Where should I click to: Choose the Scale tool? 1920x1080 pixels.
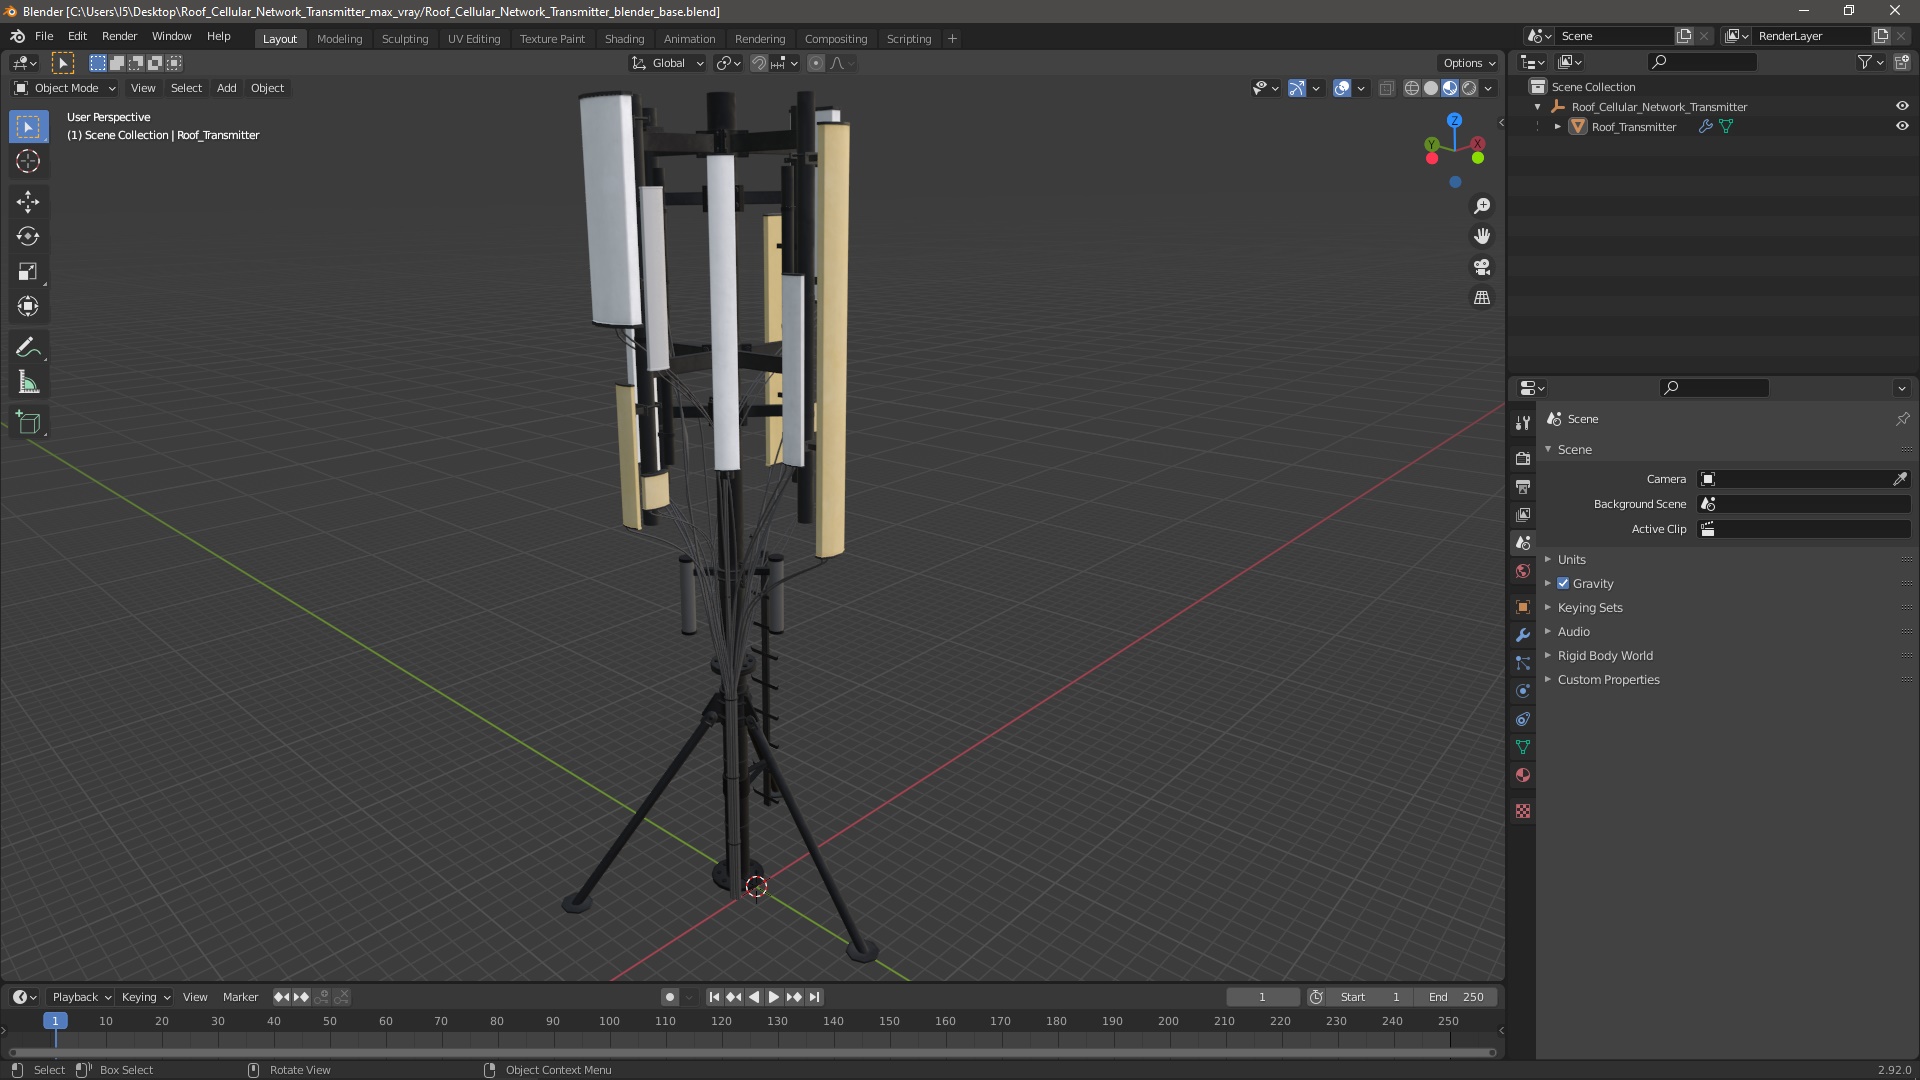tap(28, 272)
